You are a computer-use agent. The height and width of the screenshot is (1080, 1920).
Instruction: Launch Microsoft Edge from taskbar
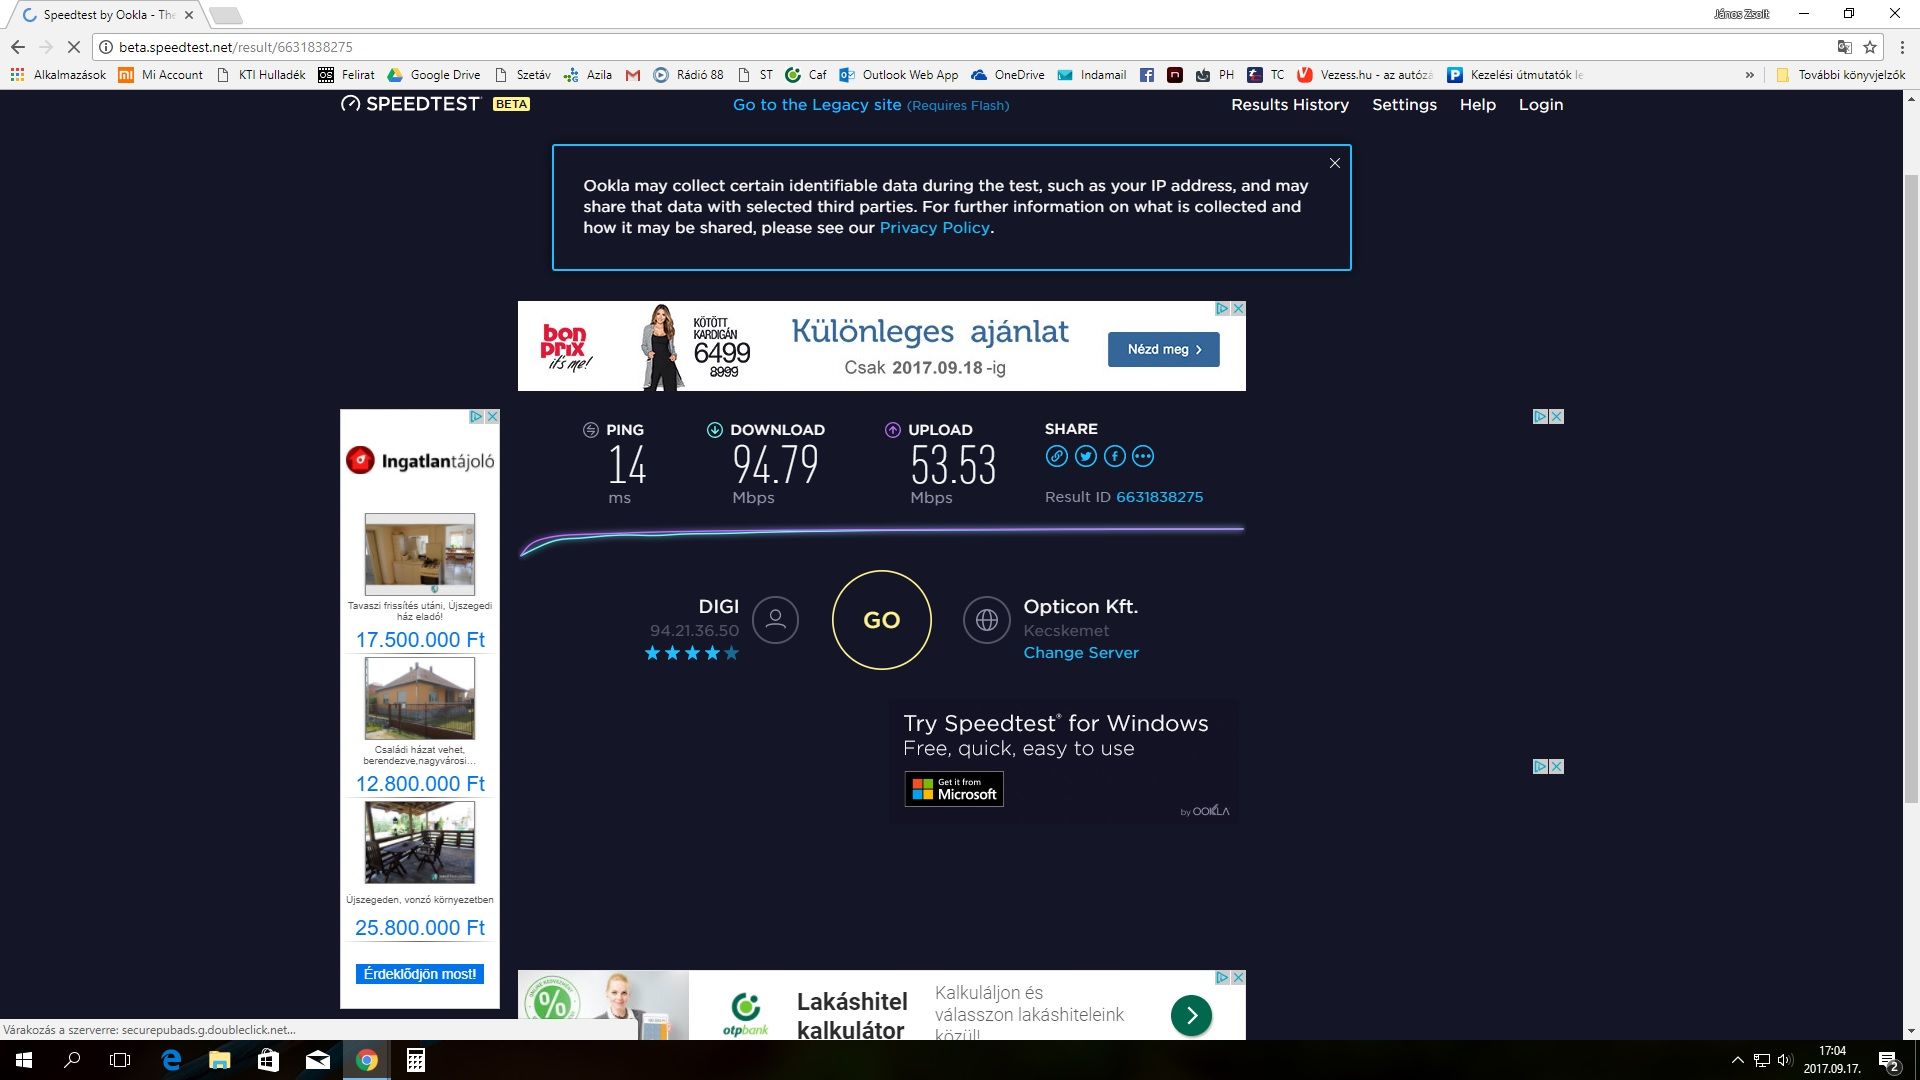[x=171, y=1060]
